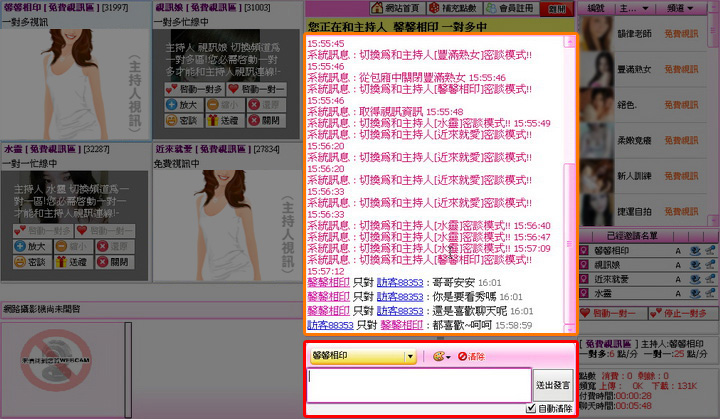Expand the 主 host filter dropdown
This screenshot has height=419, width=720.
(632, 8)
